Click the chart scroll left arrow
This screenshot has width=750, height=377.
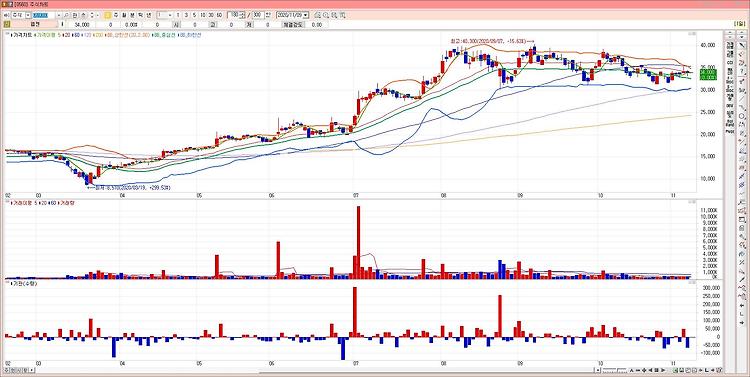point(651,370)
